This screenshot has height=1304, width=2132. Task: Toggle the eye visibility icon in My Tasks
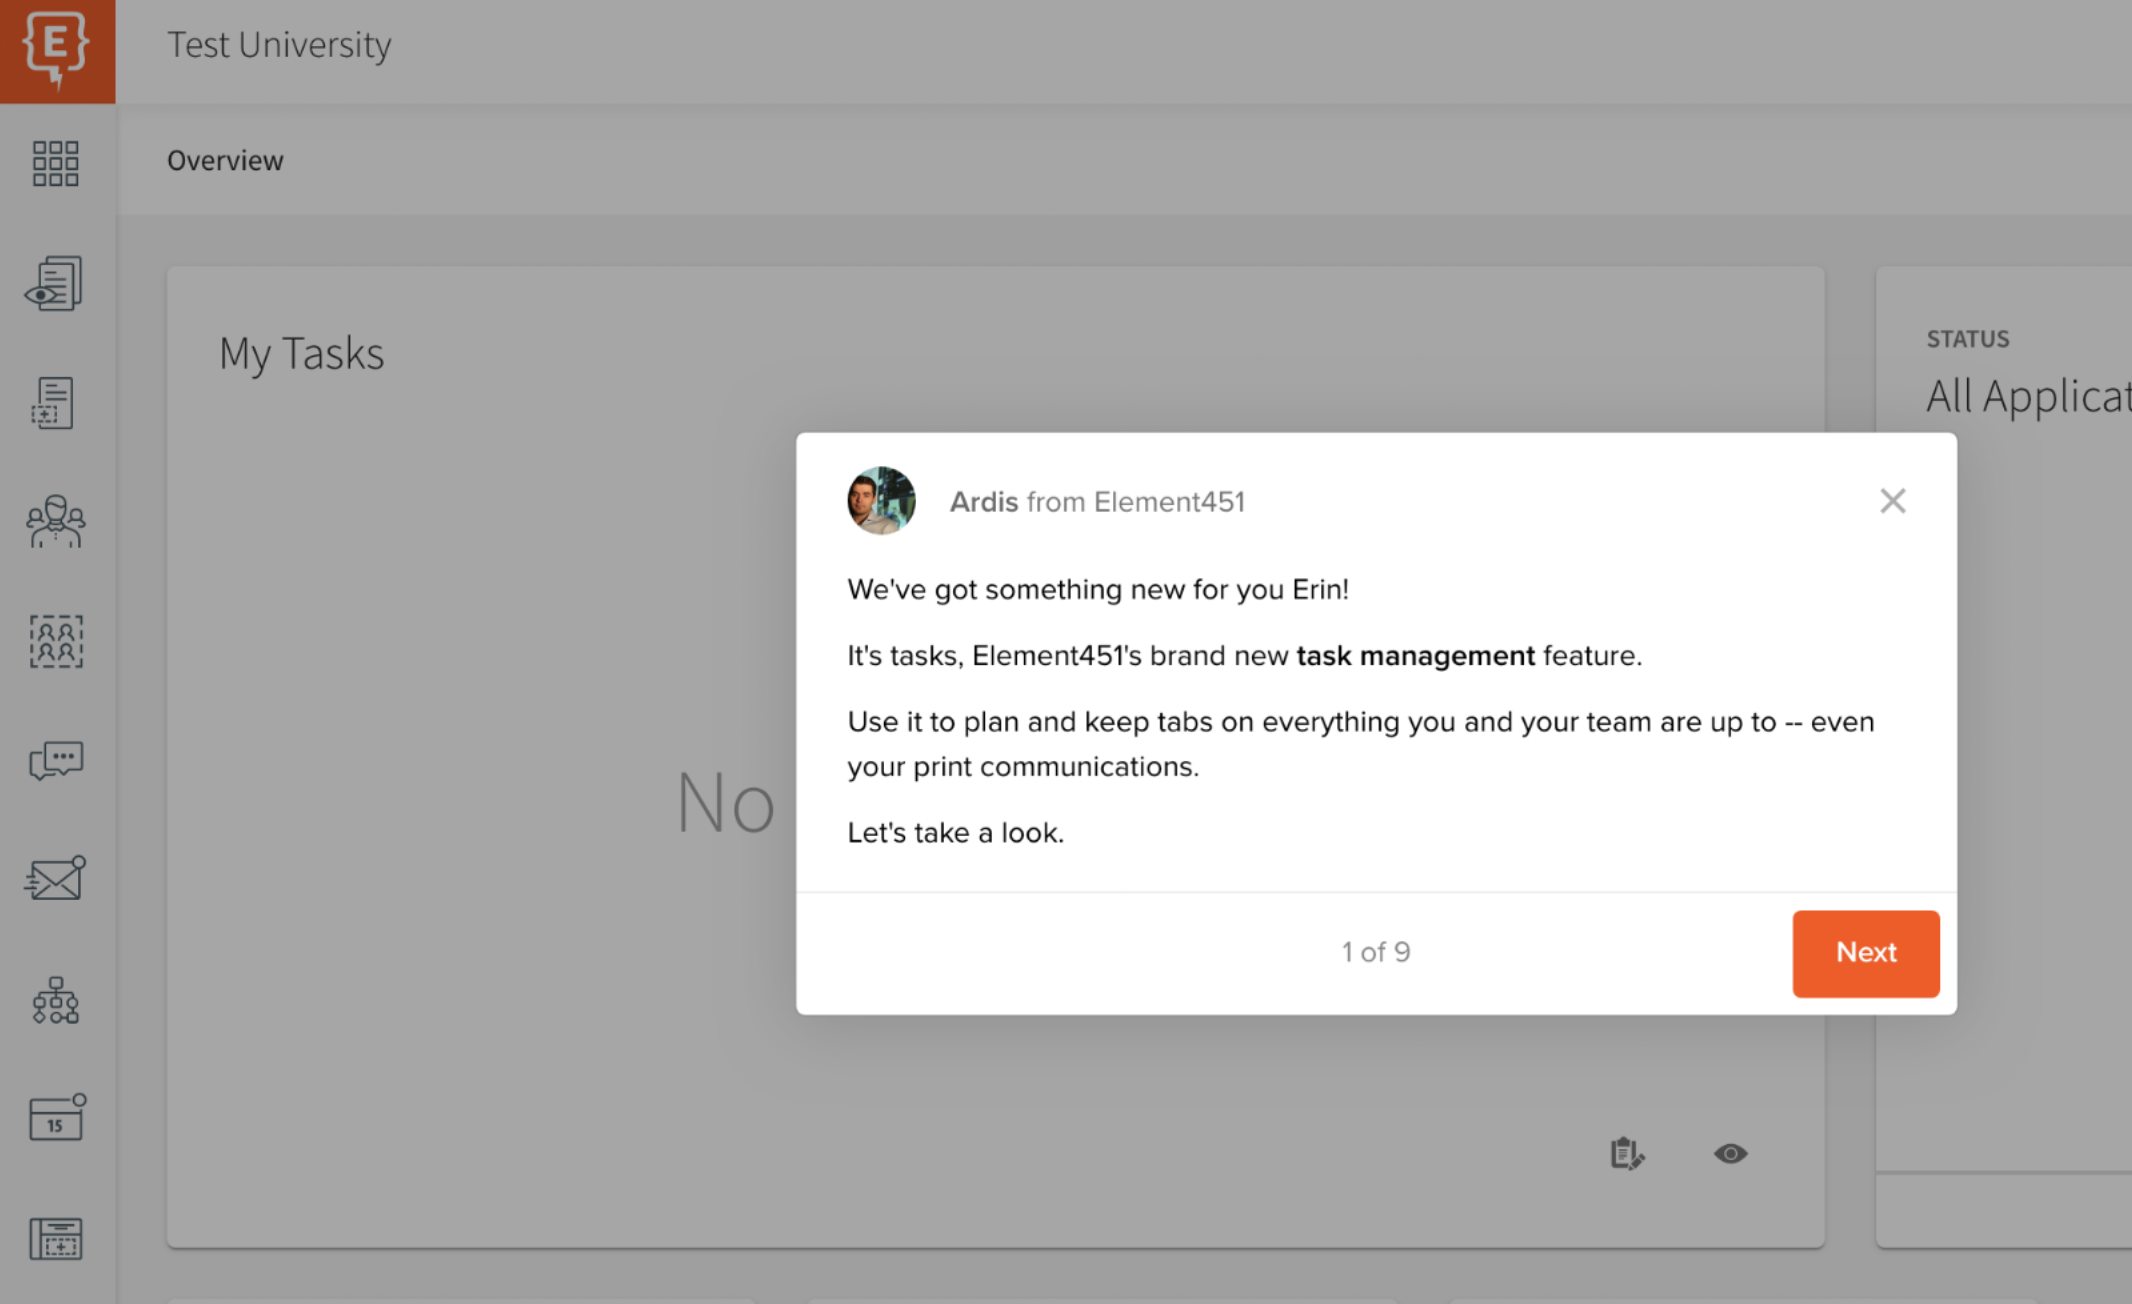pos(1730,1154)
